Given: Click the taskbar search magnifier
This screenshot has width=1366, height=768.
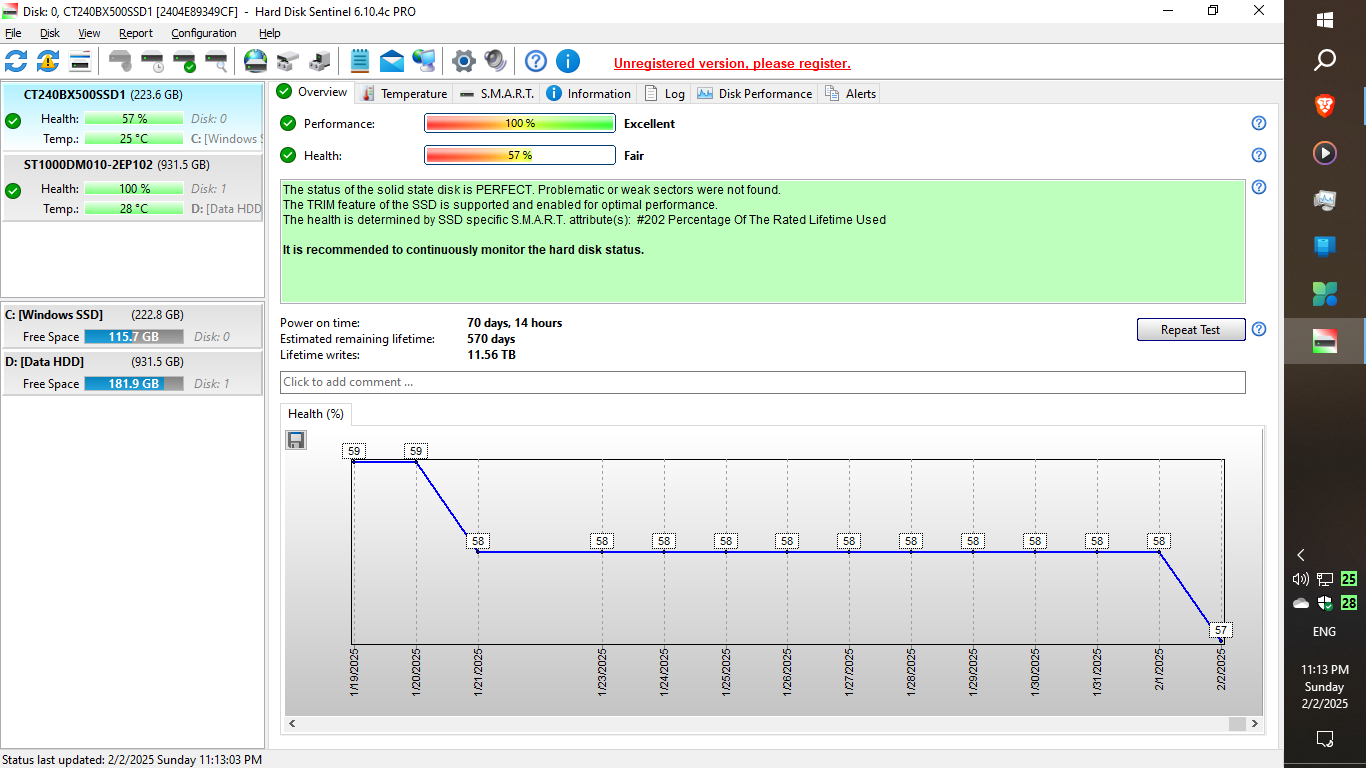Looking at the screenshot, I should [x=1325, y=61].
